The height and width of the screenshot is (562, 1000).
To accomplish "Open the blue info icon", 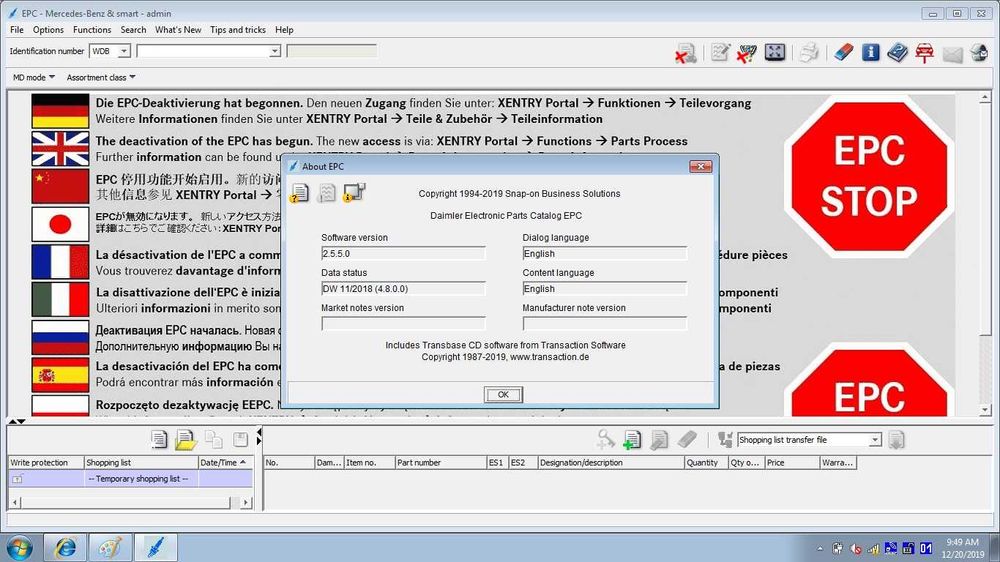I will [871, 53].
